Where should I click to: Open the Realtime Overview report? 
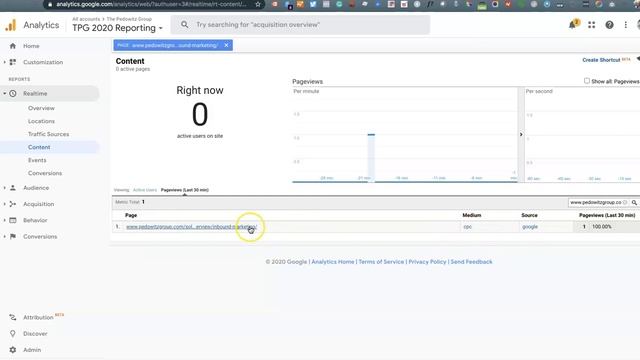coord(41,108)
